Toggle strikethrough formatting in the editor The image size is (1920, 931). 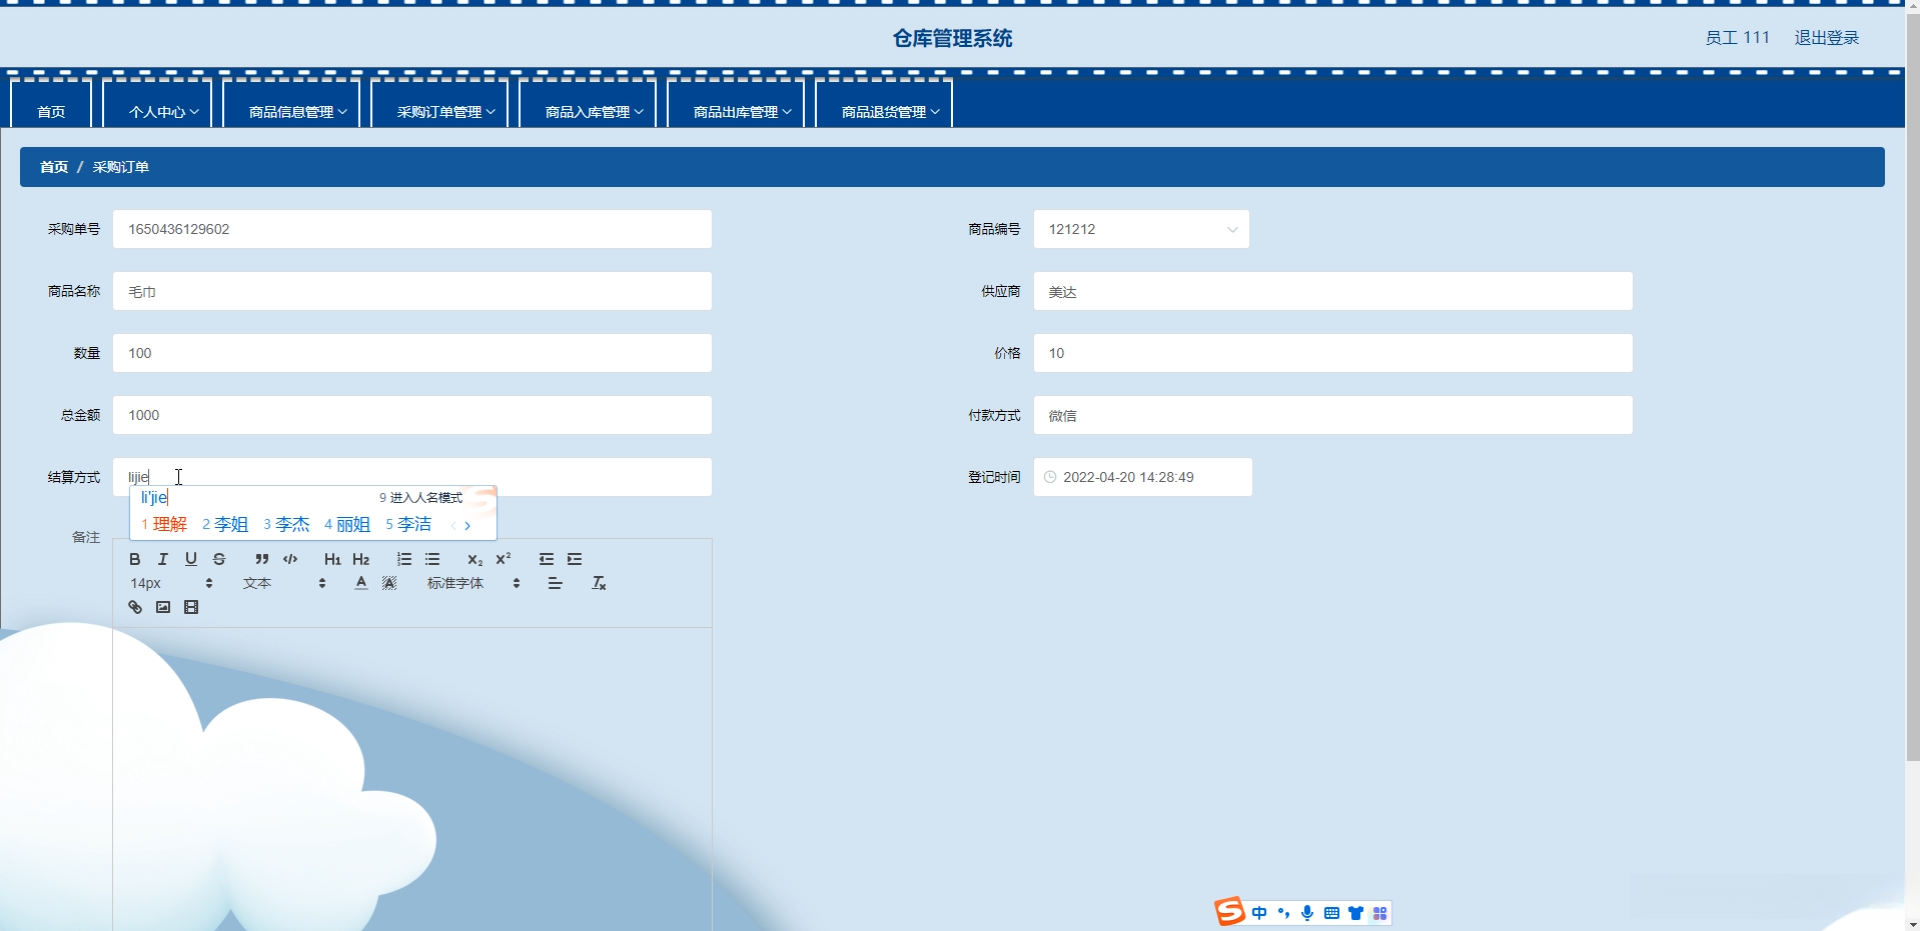tap(219, 559)
